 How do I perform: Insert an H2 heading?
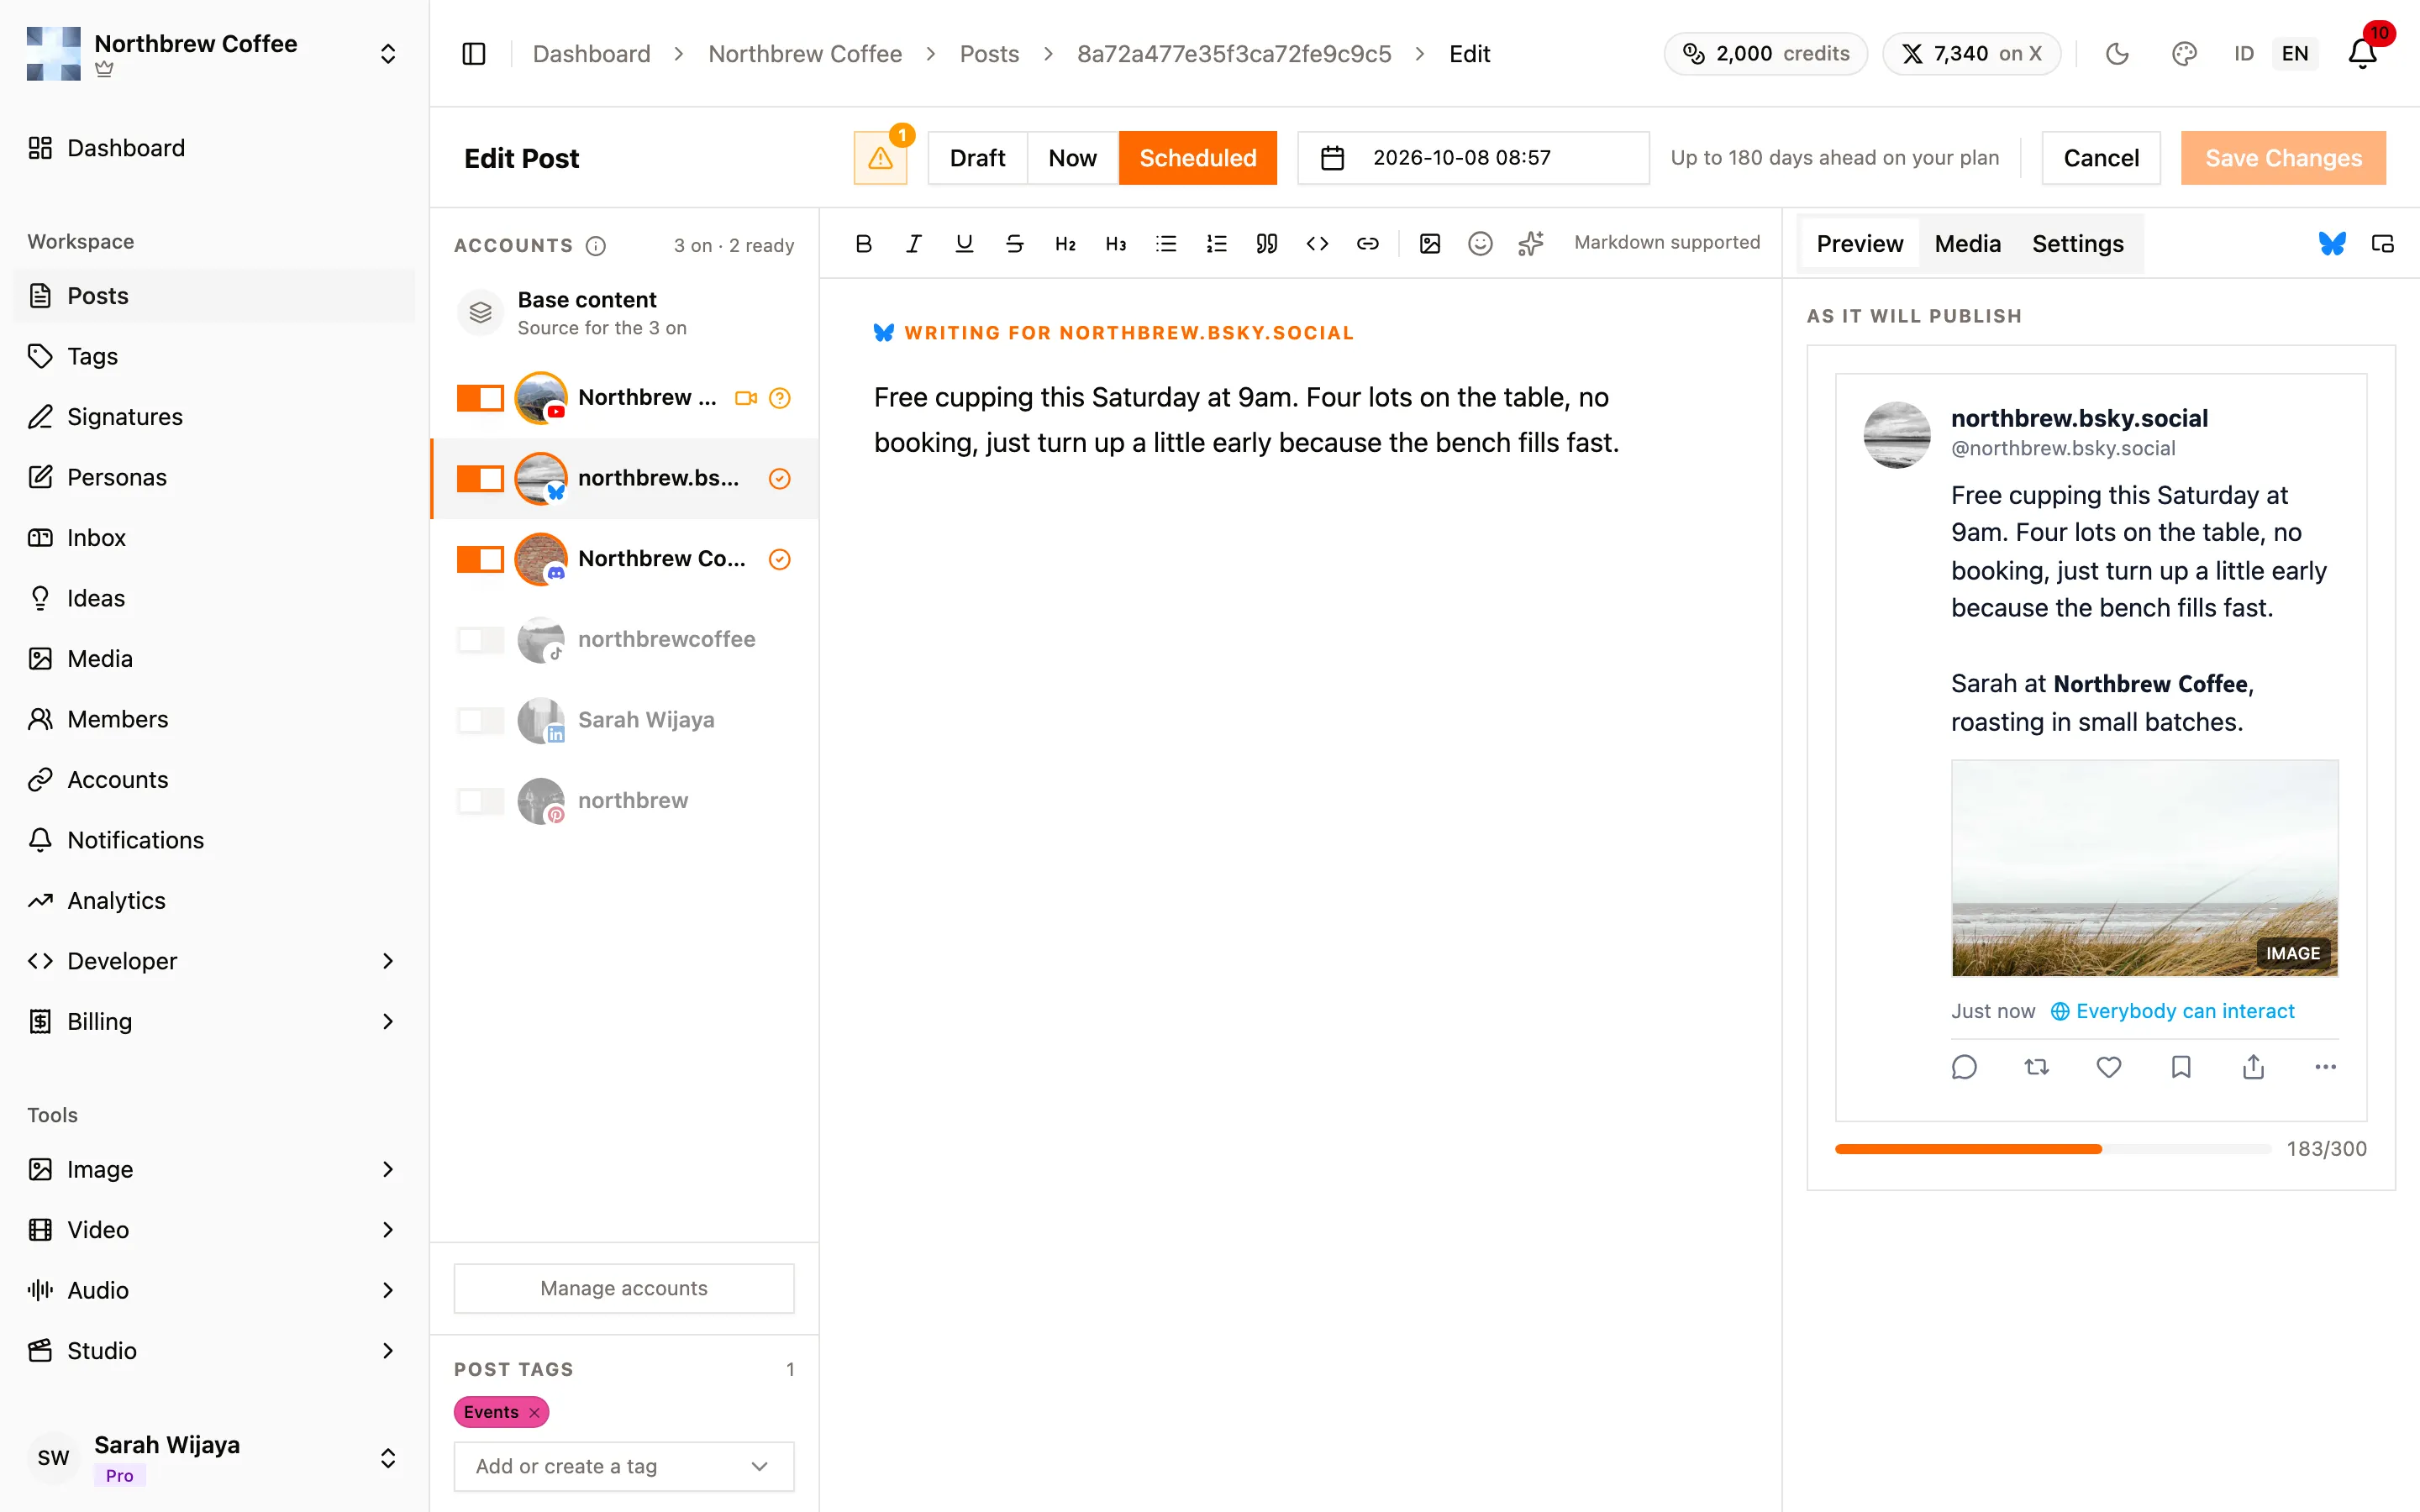pos(1065,243)
